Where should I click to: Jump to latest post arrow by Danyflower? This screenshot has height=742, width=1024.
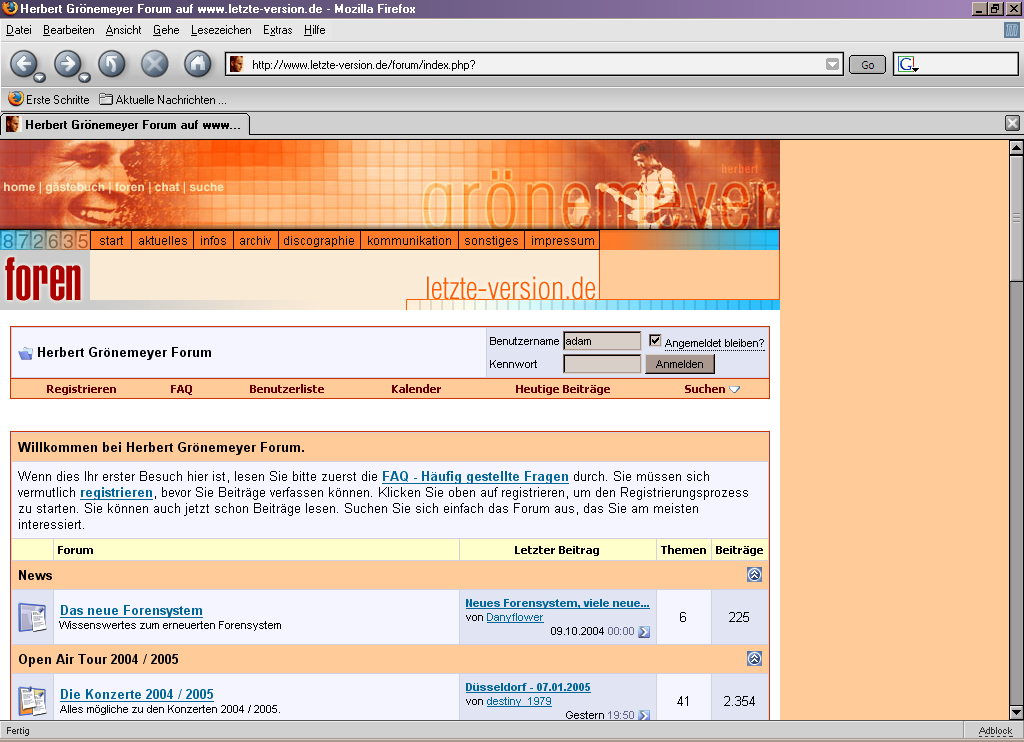644,632
